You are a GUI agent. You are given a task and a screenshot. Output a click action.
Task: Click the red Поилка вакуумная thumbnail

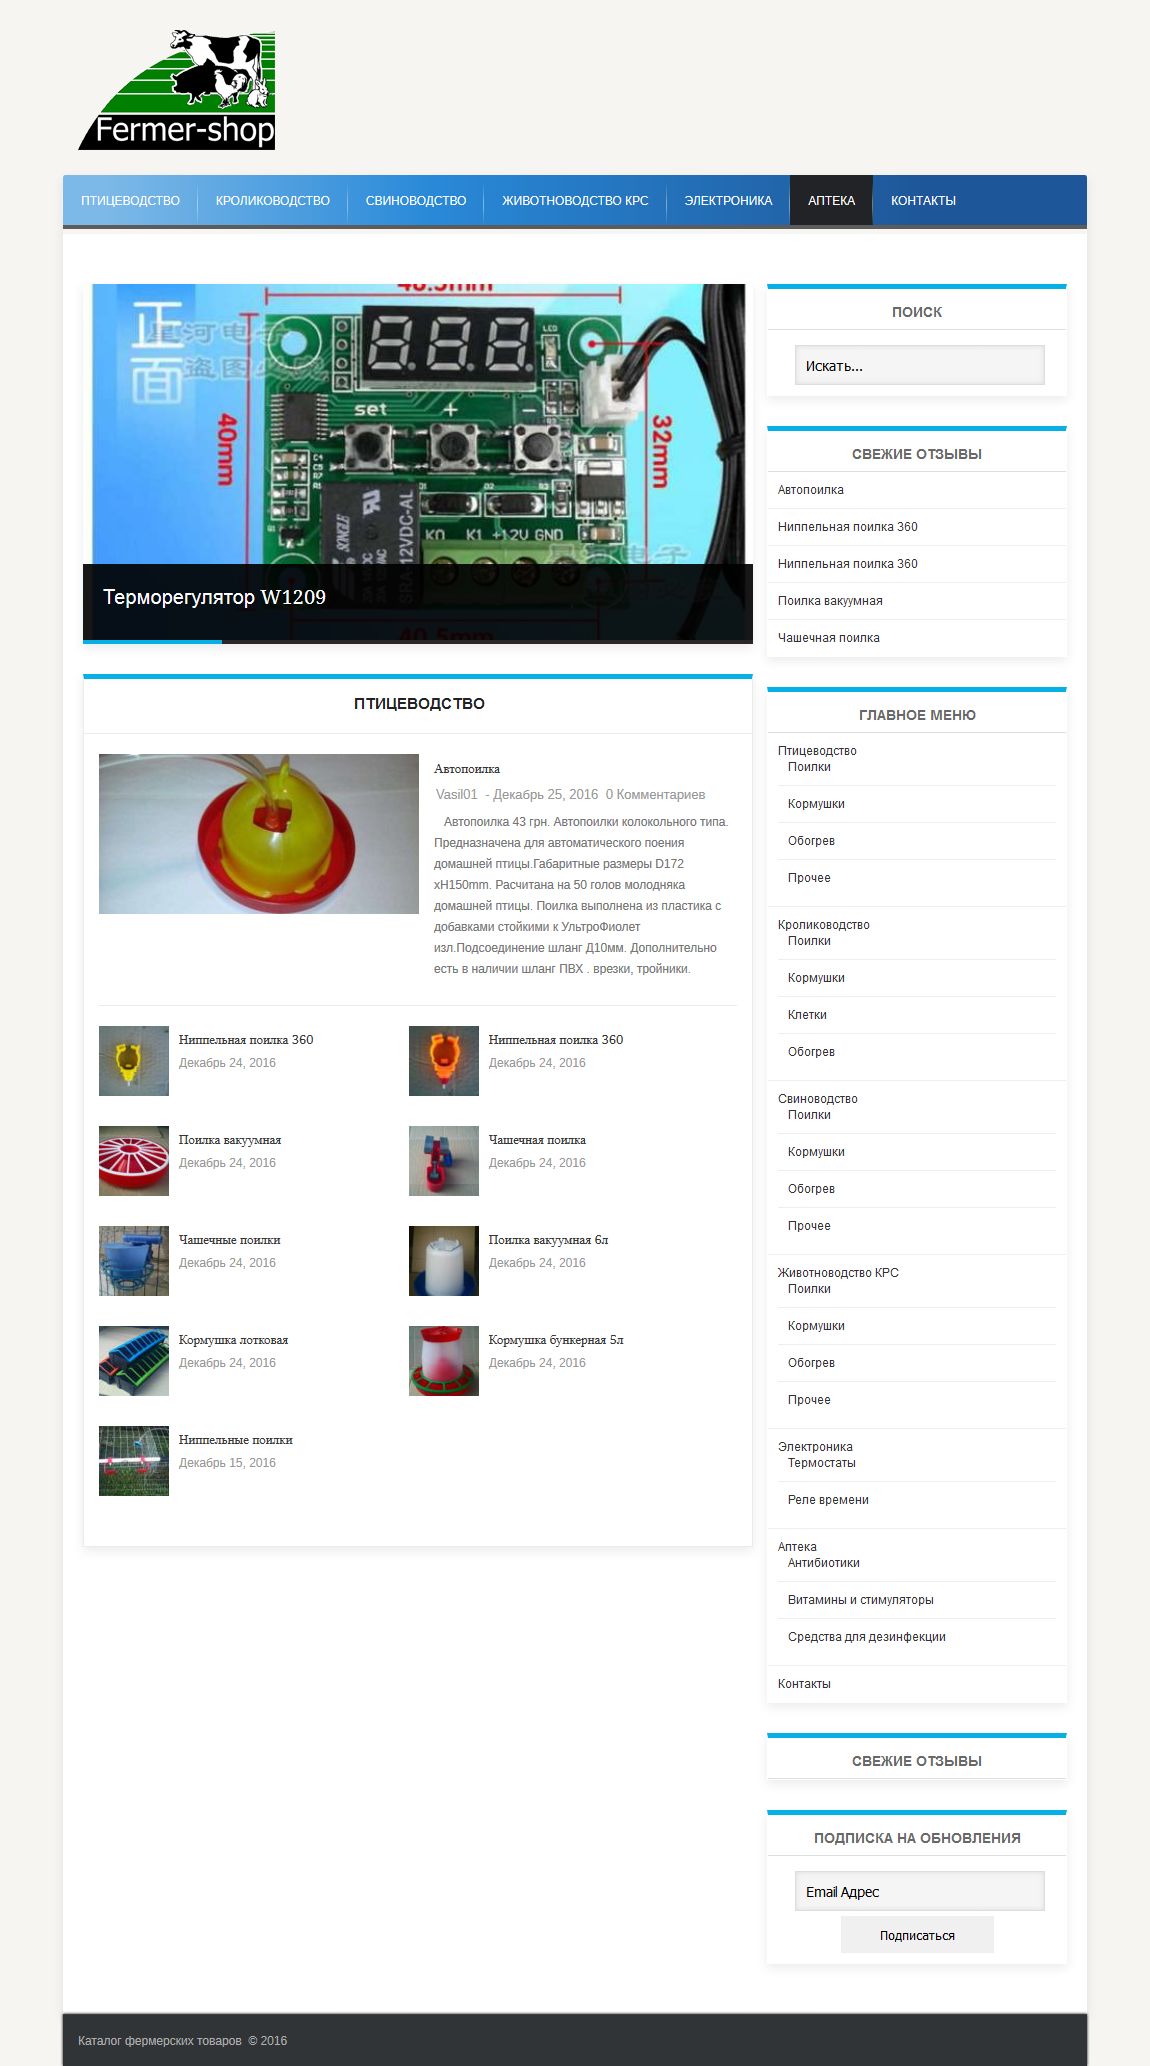pos(134,1161)
